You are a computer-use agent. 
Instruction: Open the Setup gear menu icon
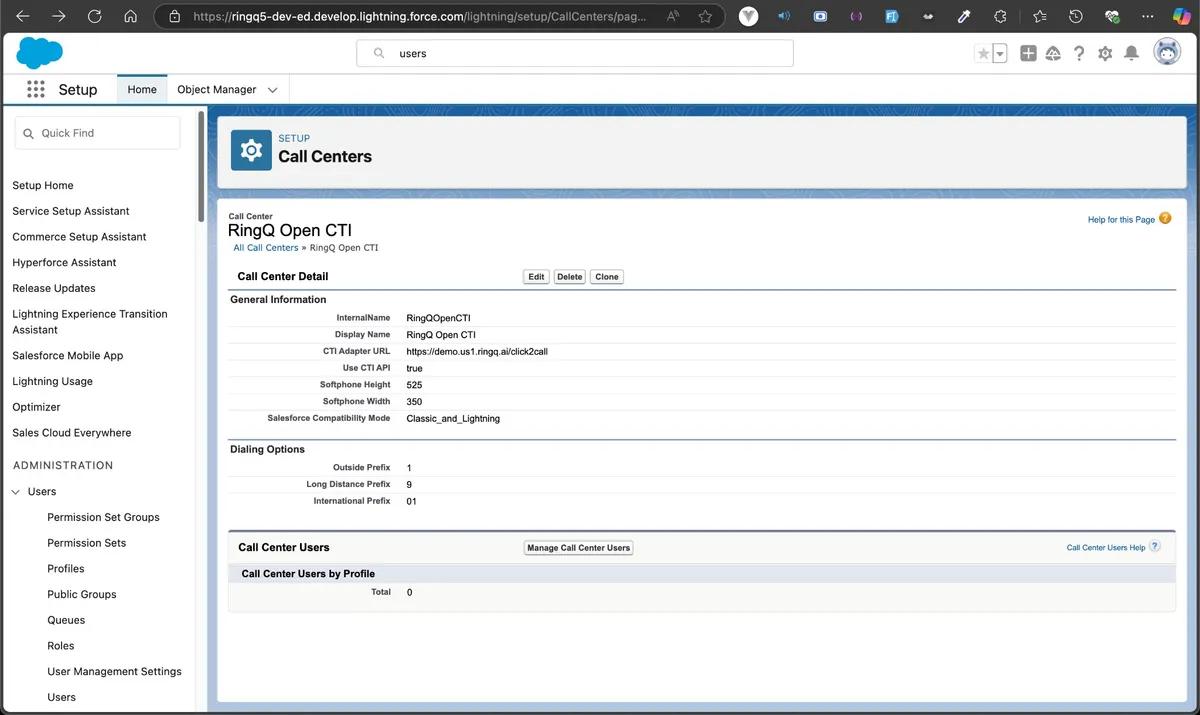[x=1105, y=53]
